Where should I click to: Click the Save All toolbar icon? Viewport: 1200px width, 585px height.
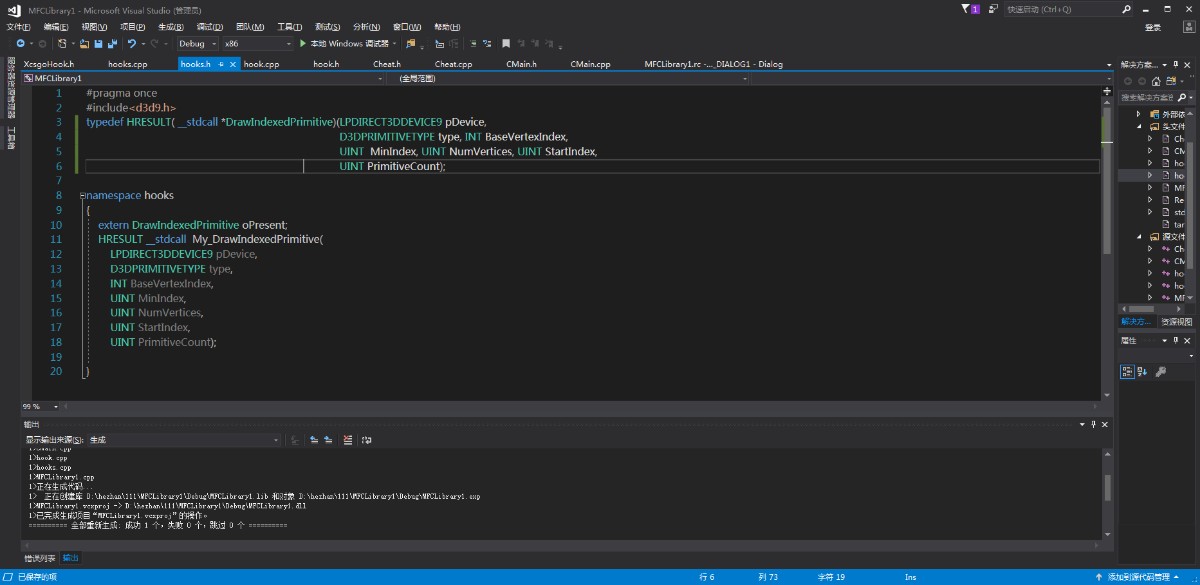click(x=111, y=44)
